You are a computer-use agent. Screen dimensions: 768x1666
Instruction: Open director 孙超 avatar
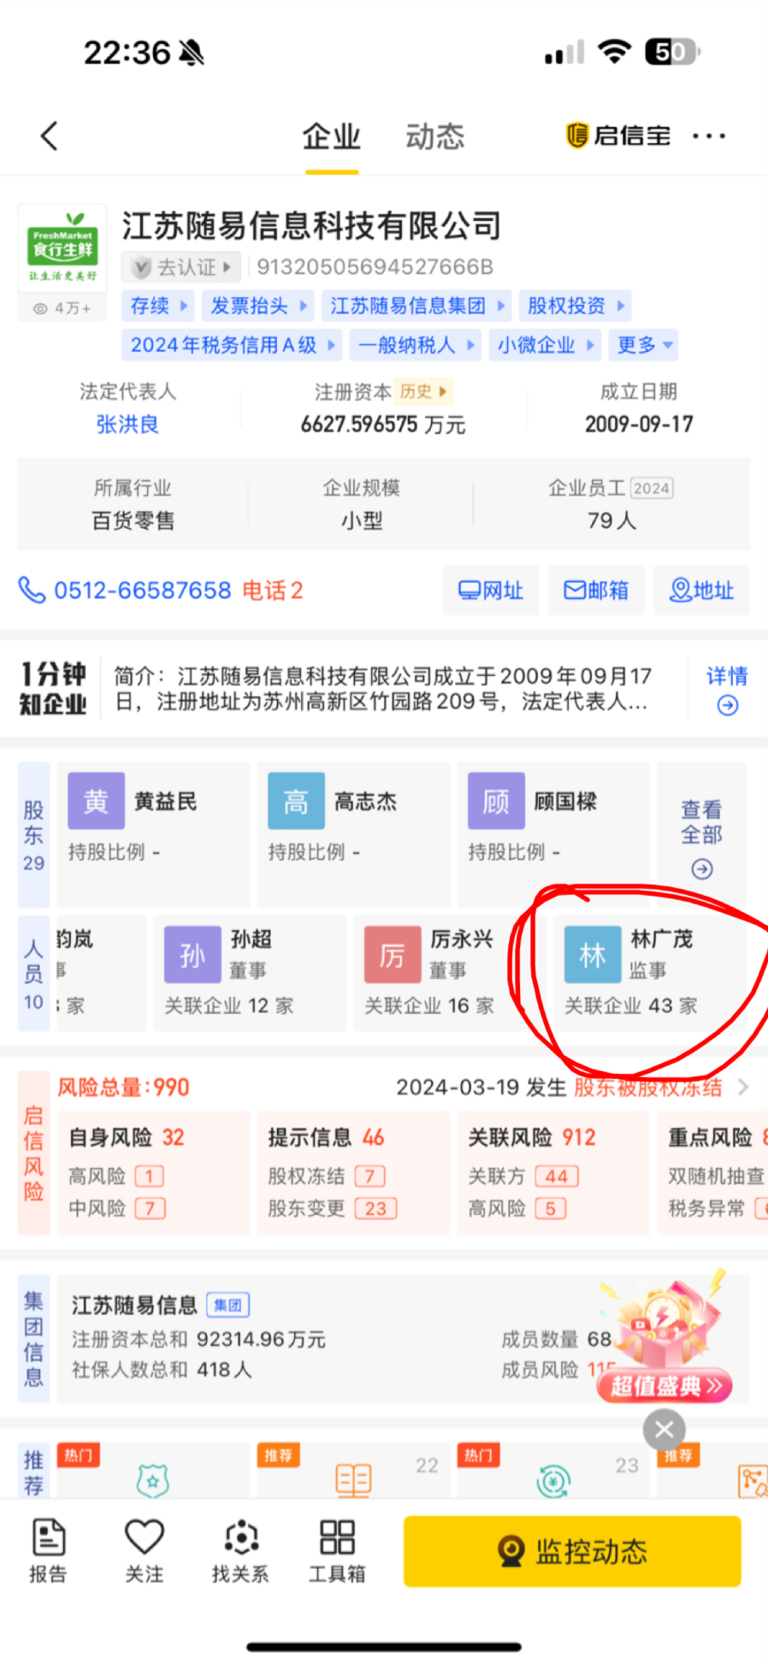(192, 955)
